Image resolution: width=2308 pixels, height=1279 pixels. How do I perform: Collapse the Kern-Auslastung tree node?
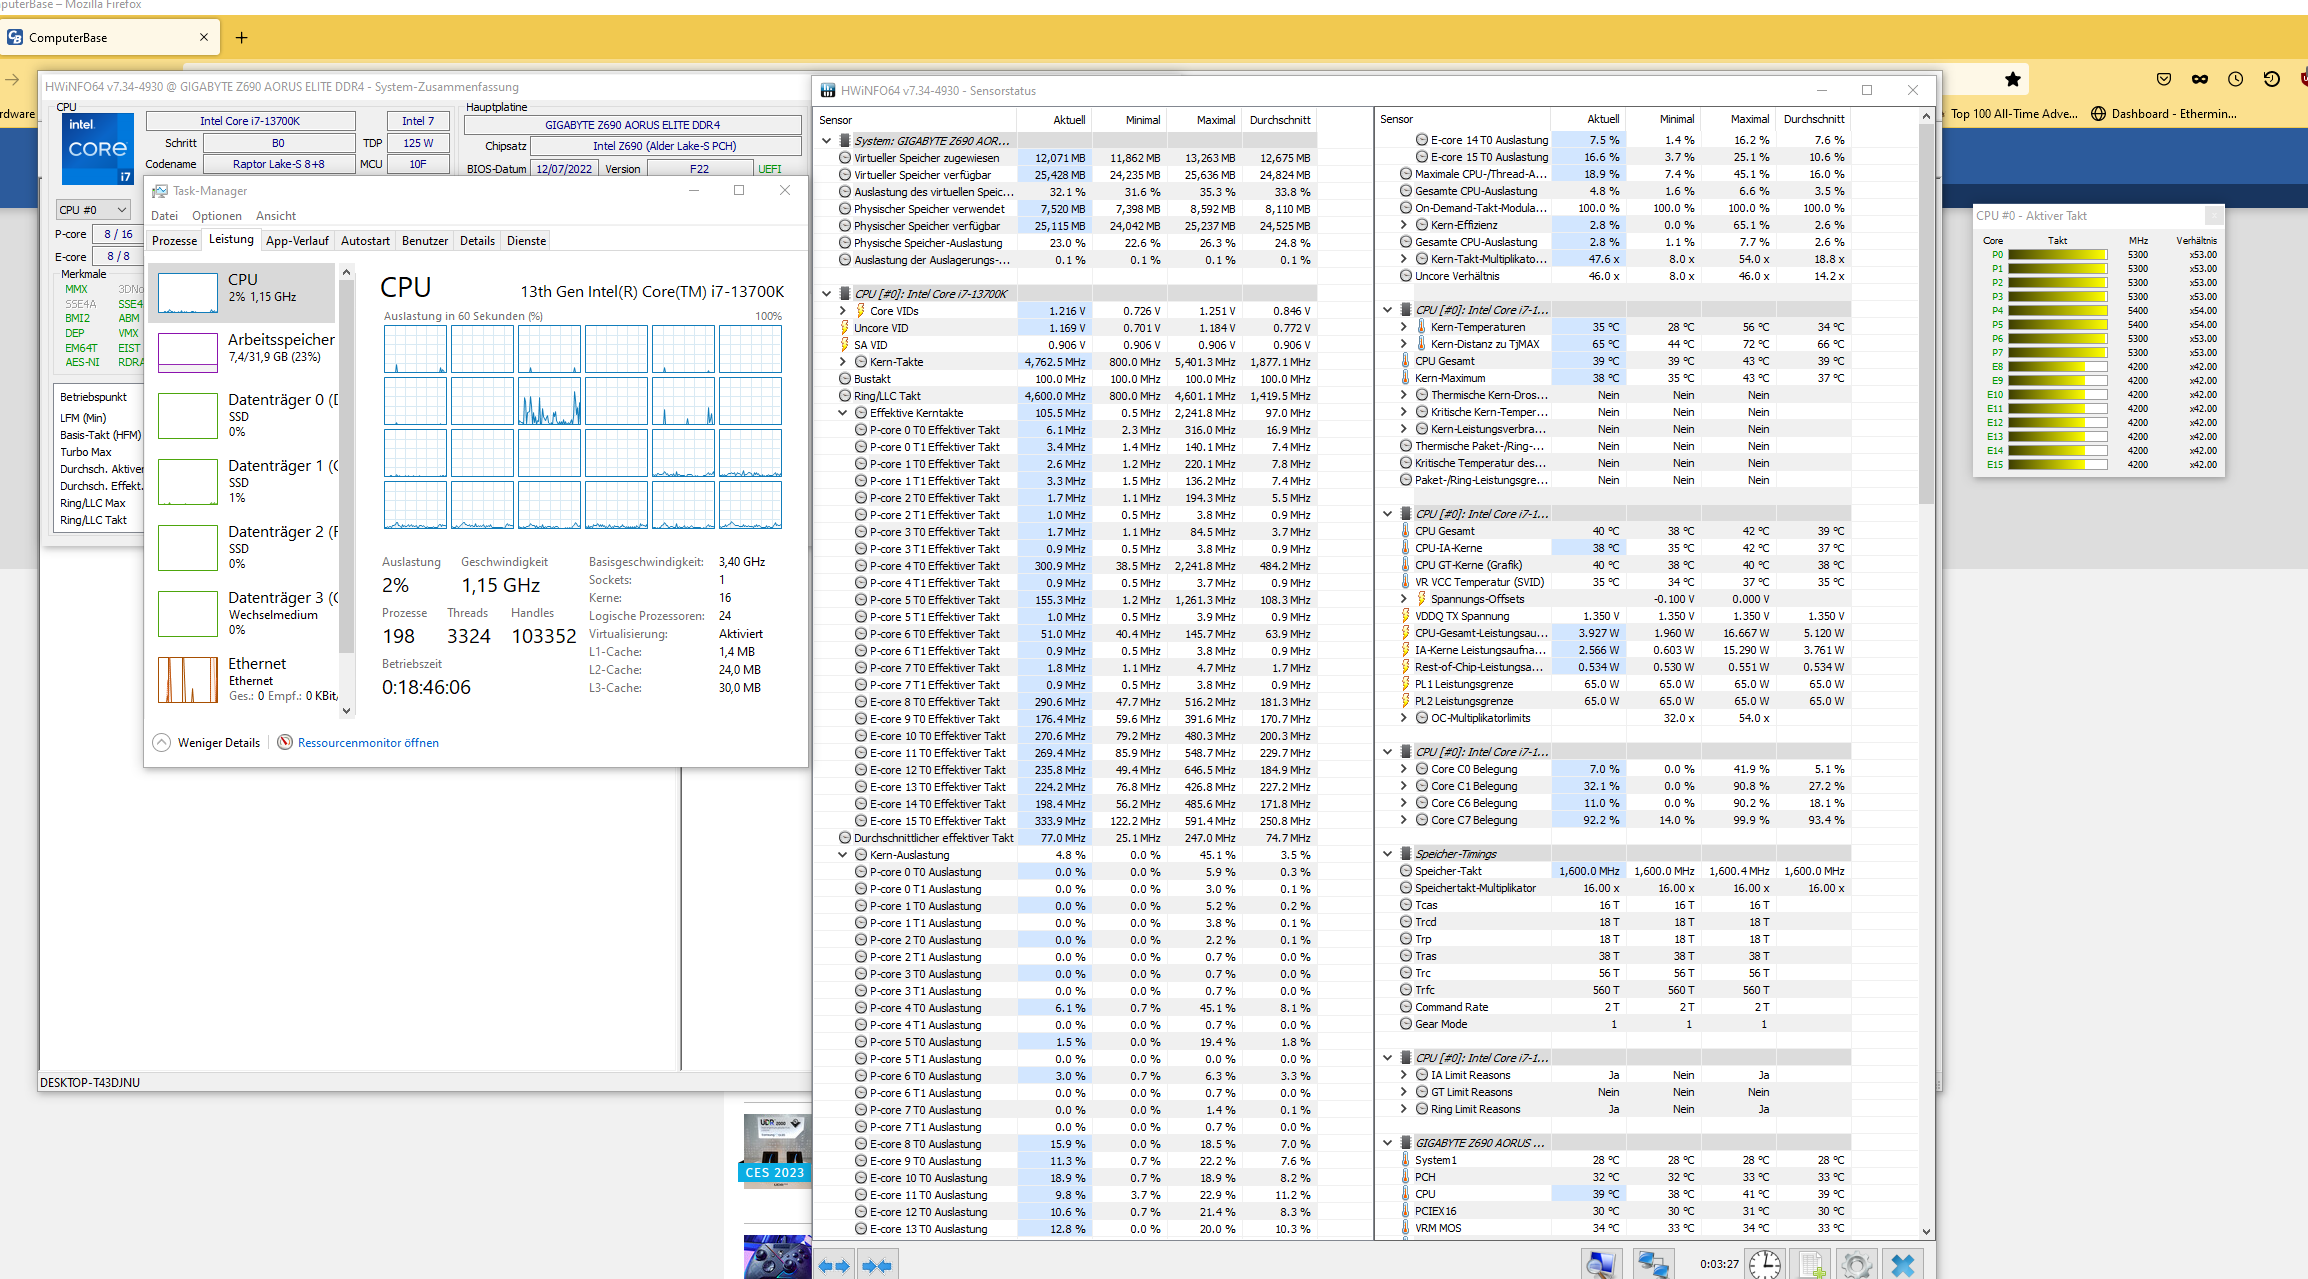[843, 855]
